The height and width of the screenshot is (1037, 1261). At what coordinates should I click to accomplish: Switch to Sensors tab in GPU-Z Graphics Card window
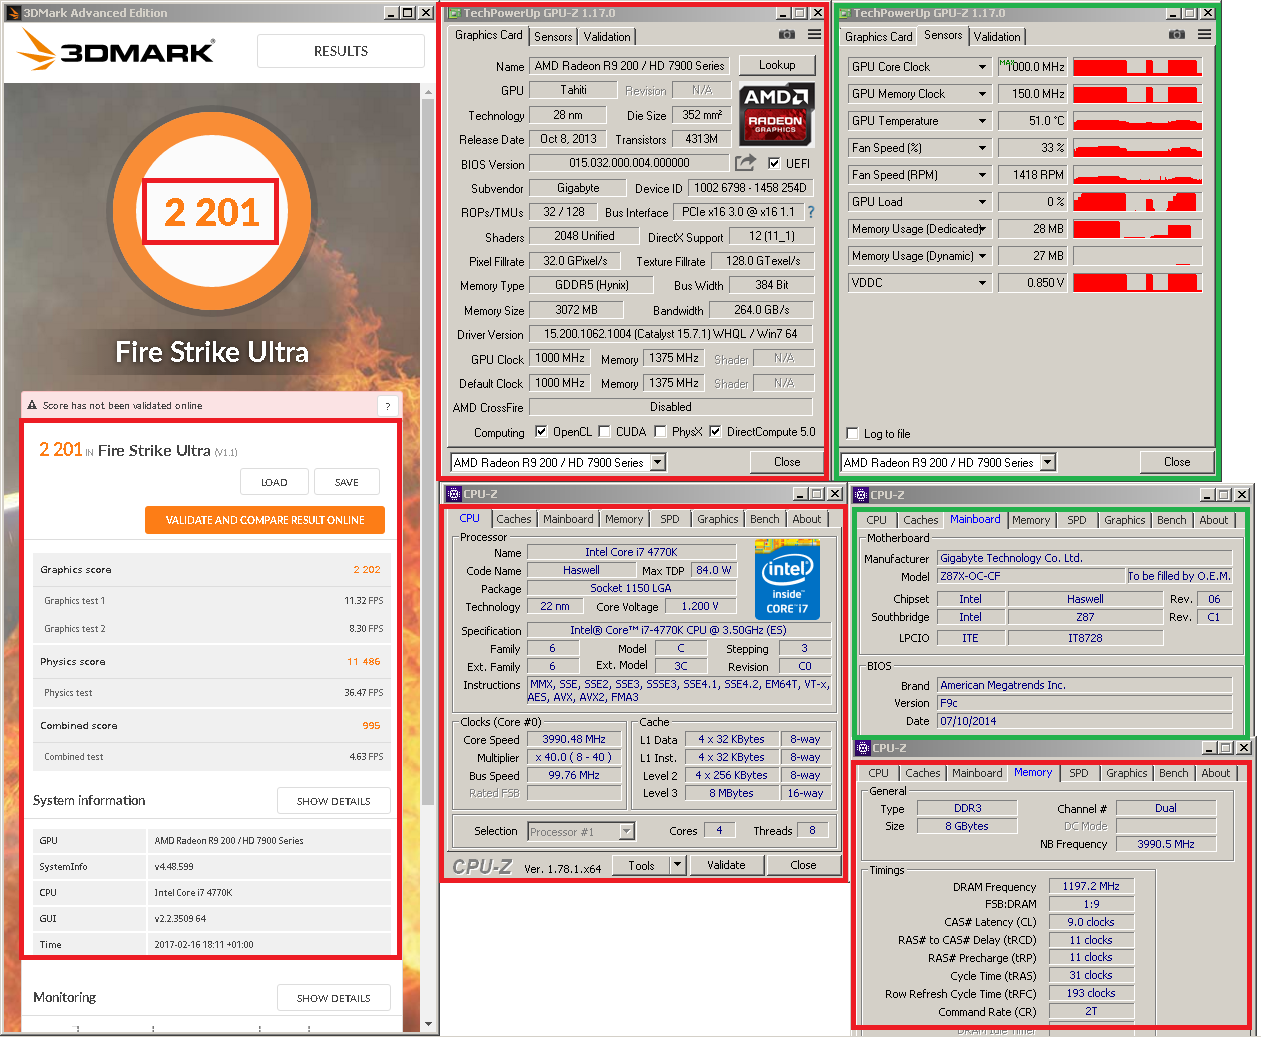pyautogui.click(x=553, y=37)
